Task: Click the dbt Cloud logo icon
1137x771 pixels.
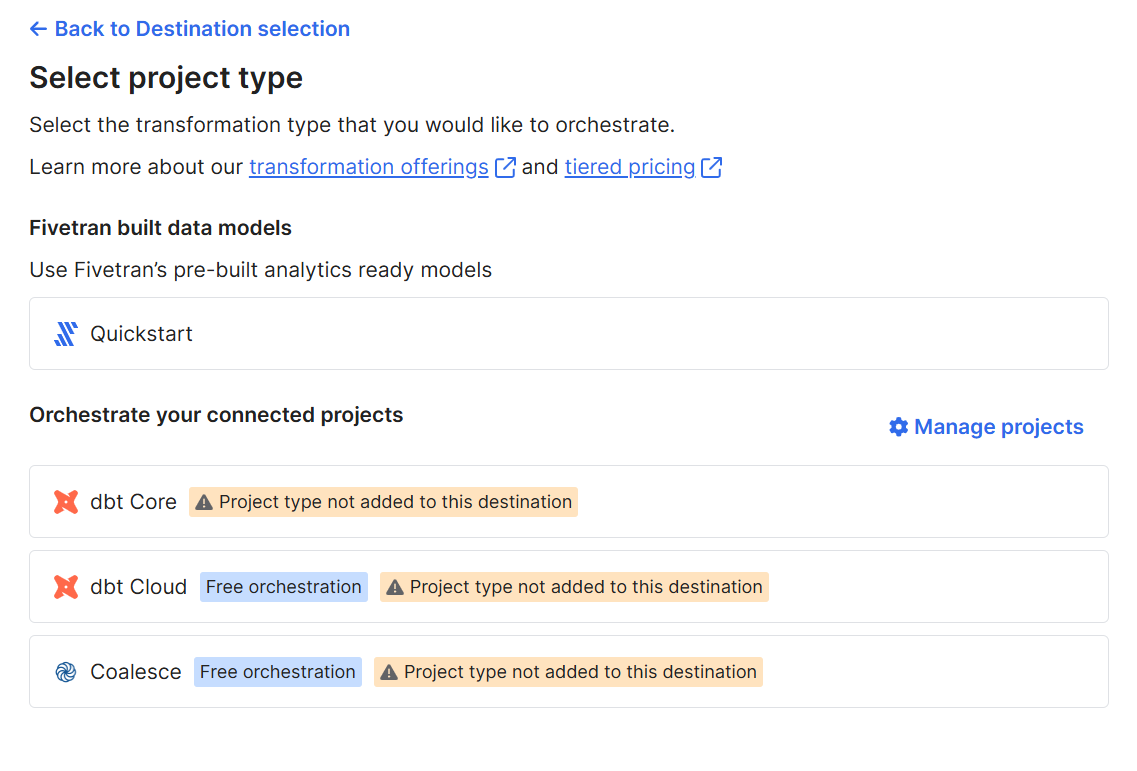Action: (x=66, y=587)
